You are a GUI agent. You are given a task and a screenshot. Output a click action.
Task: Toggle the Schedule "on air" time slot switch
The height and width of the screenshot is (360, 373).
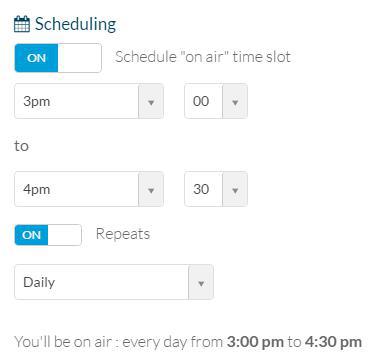[58, 58]
